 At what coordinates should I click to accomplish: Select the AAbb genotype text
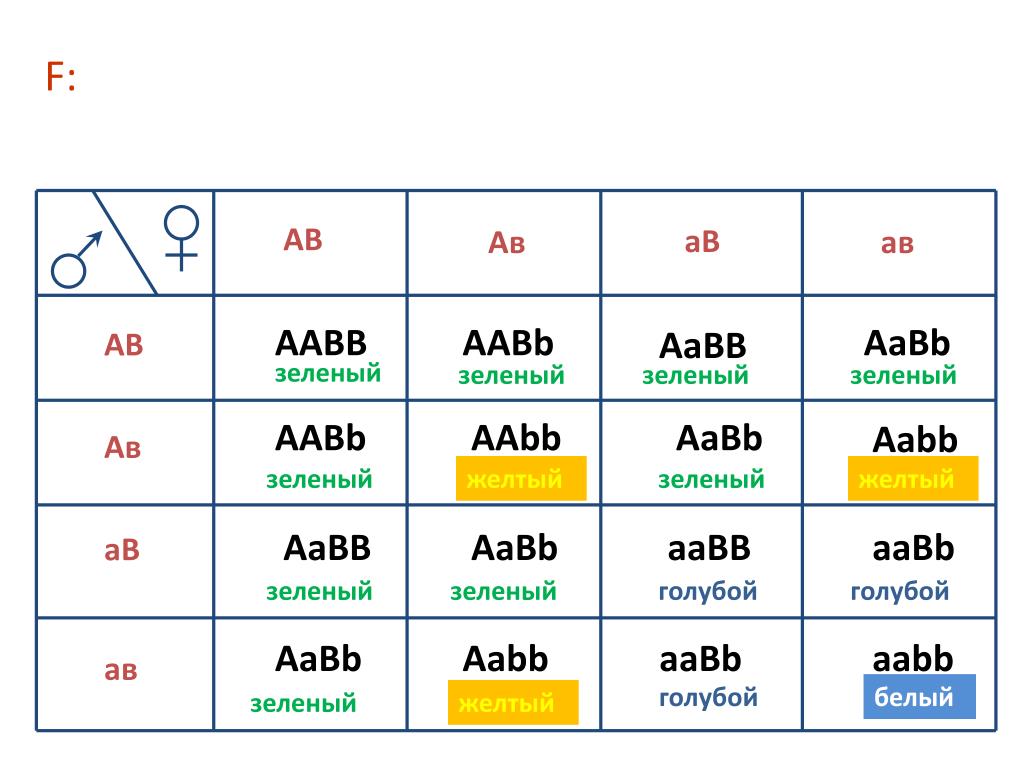516,438
